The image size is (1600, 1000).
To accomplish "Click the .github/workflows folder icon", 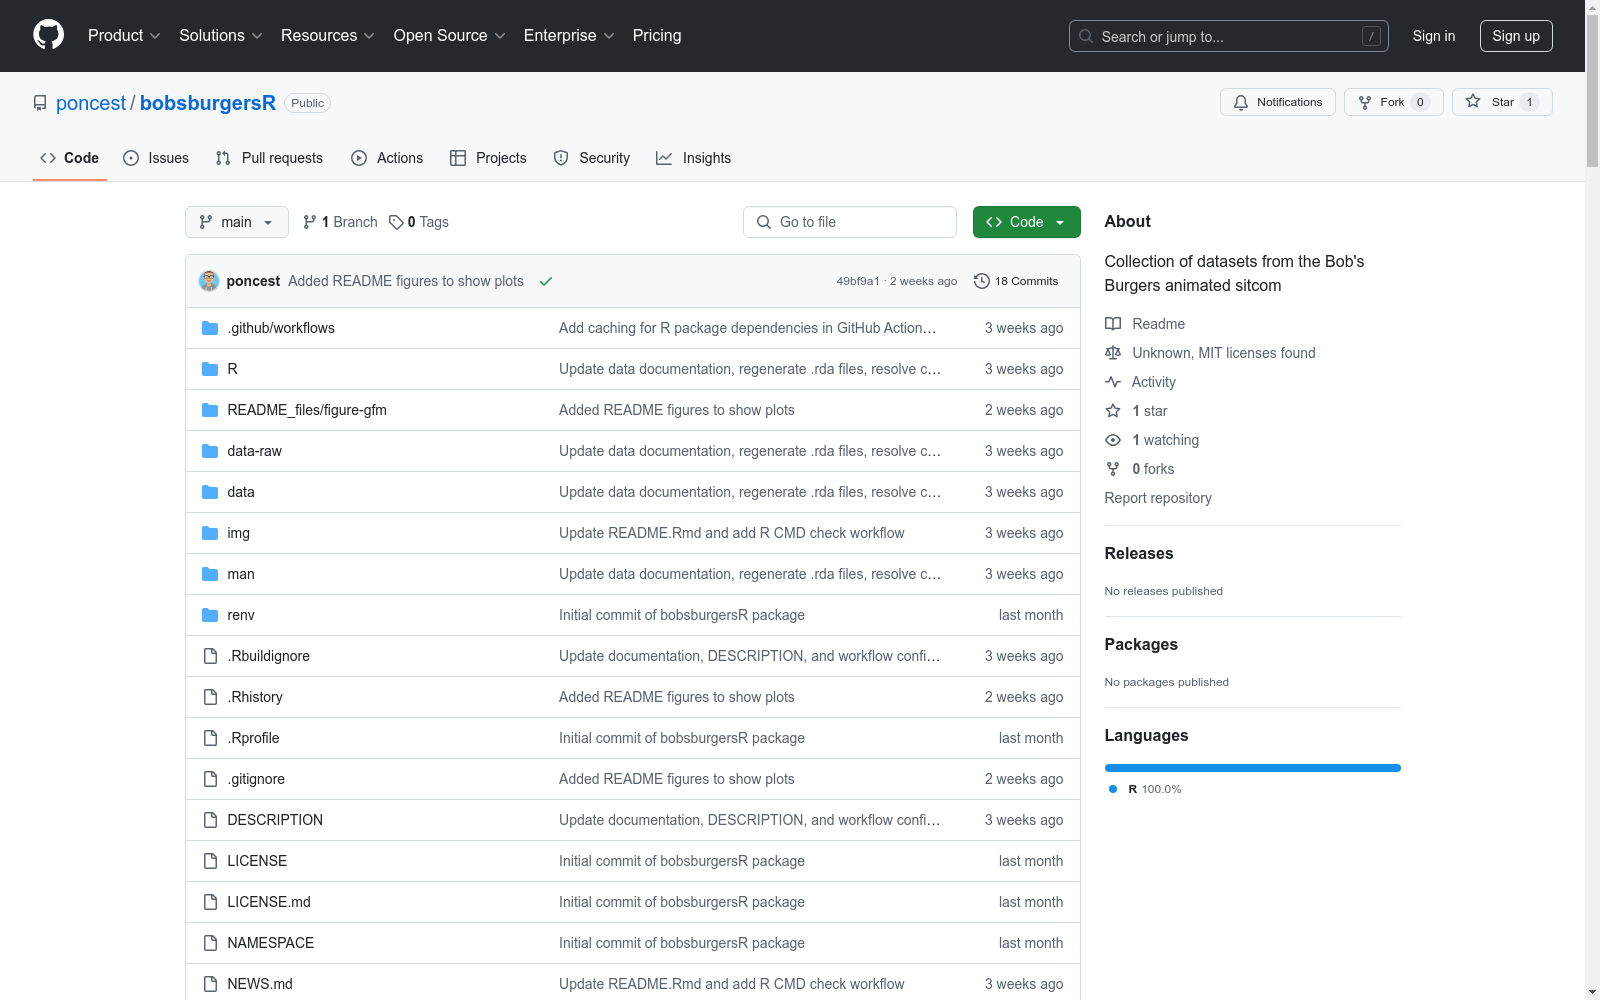I will coord(210,328).
